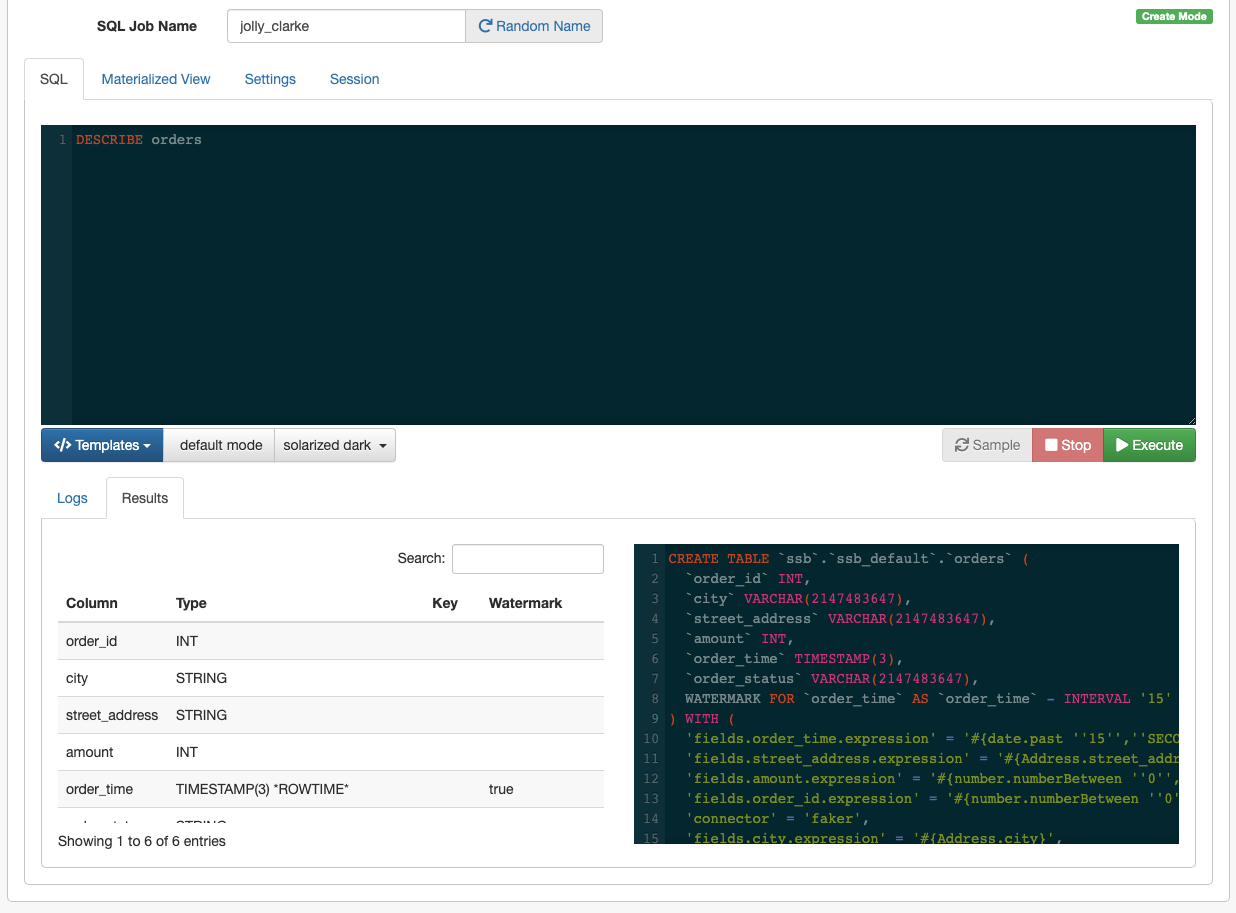Select the Results tab

(145, 498)
